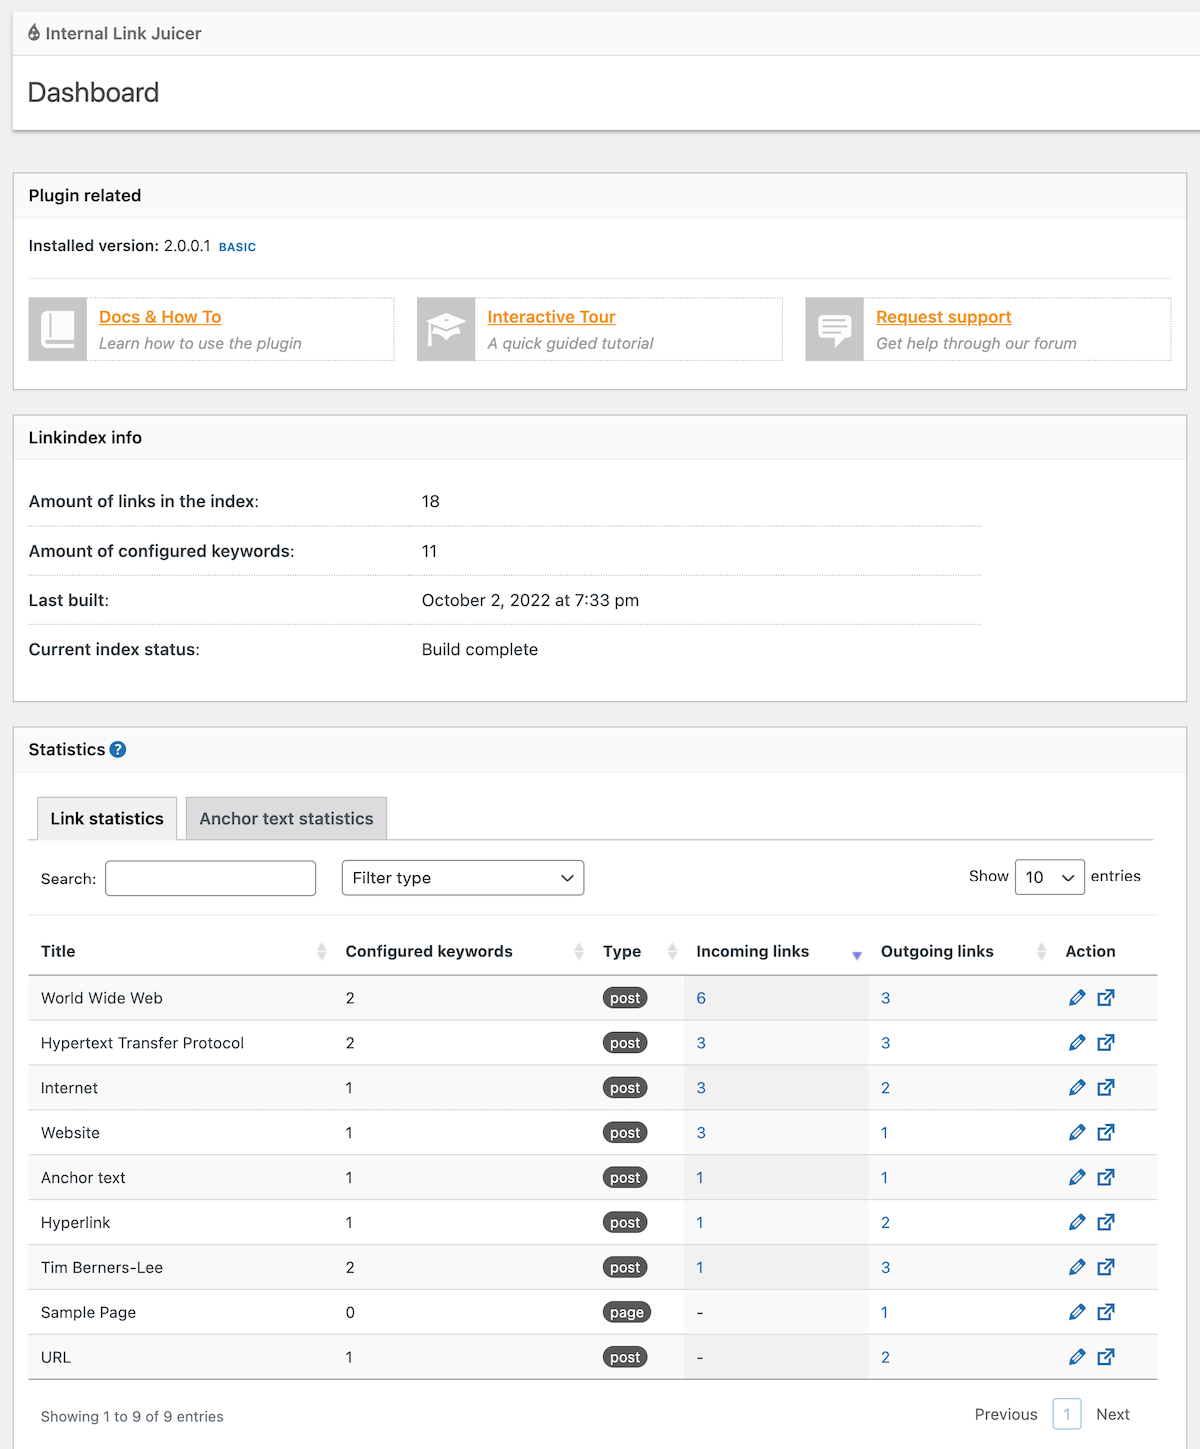Screen dimensions: 1200x1449
Task: Click the edit pencil icon for Tim Berners-Lee
Action: tap(1077, 1267)
